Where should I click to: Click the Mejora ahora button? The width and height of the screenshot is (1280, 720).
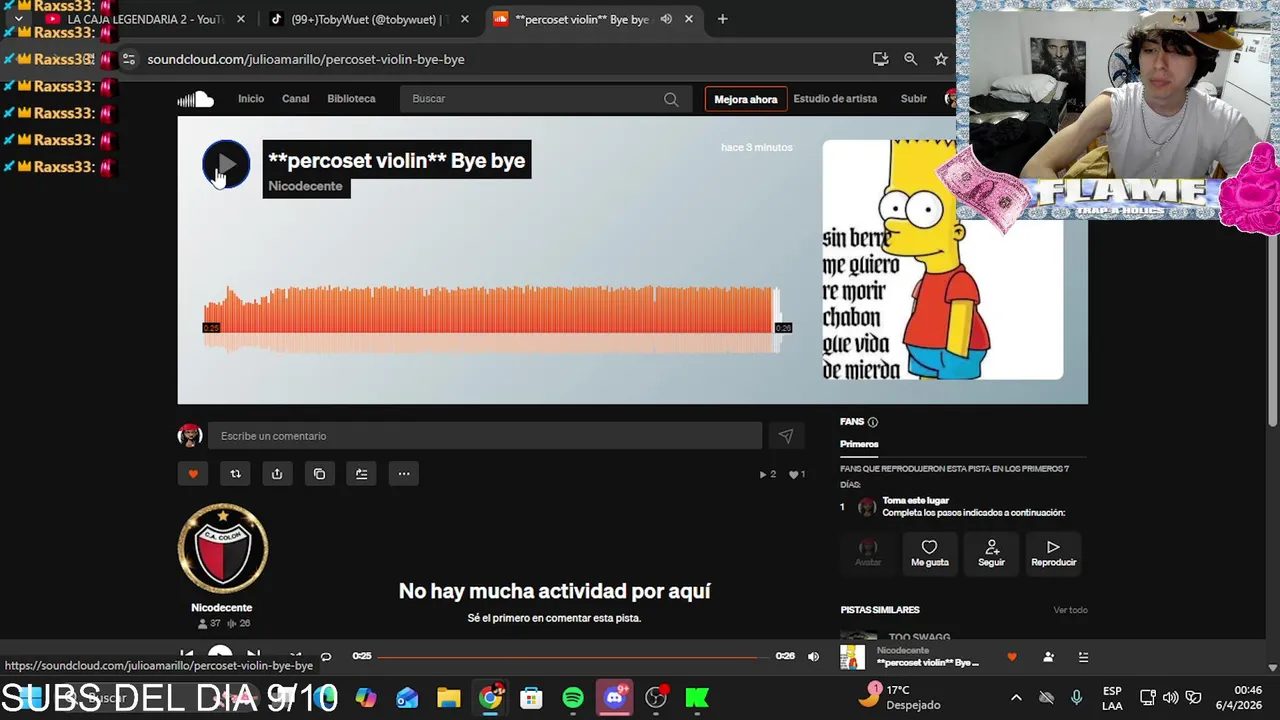745,99
